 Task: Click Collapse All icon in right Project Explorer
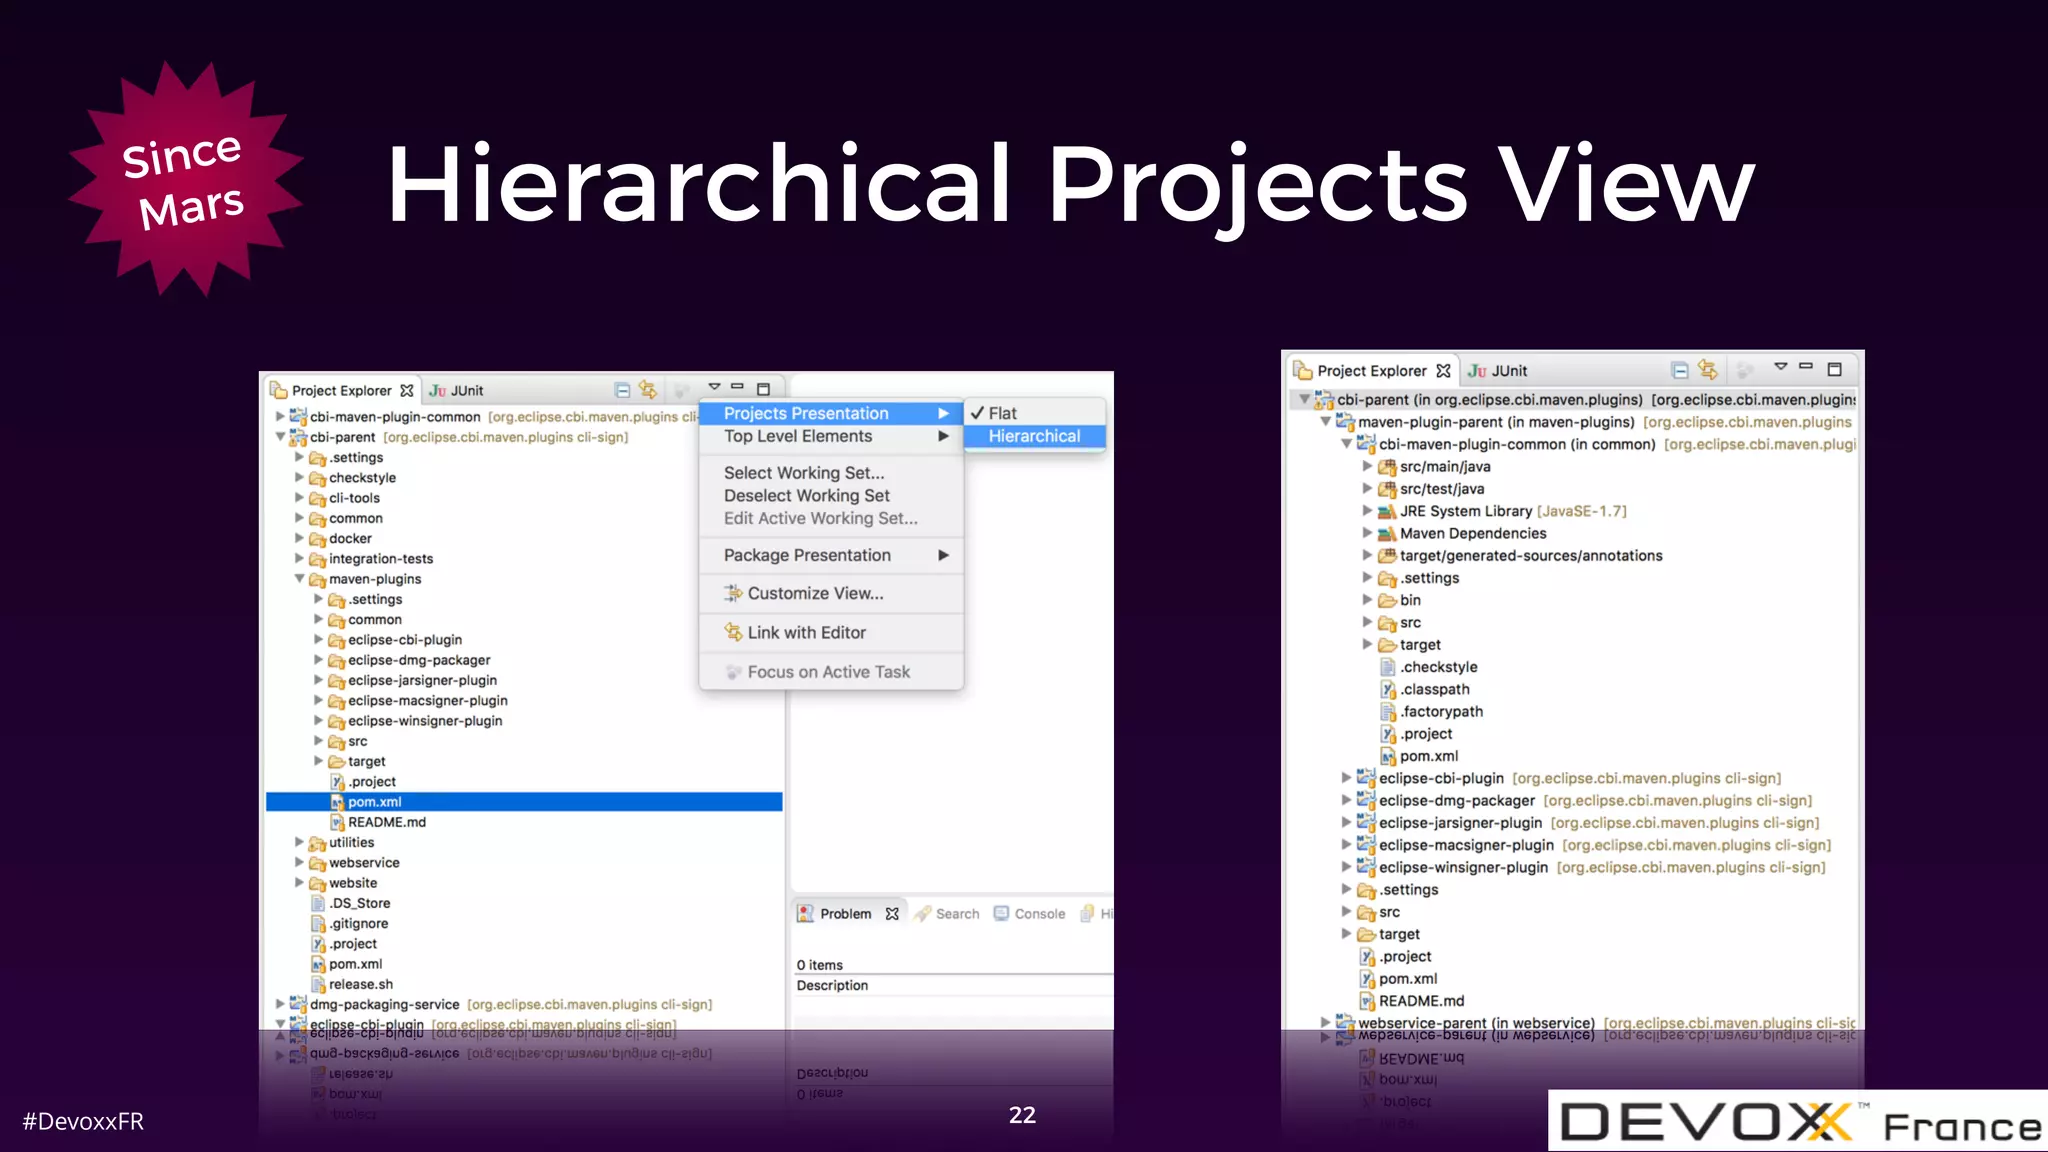[1680, 371]
